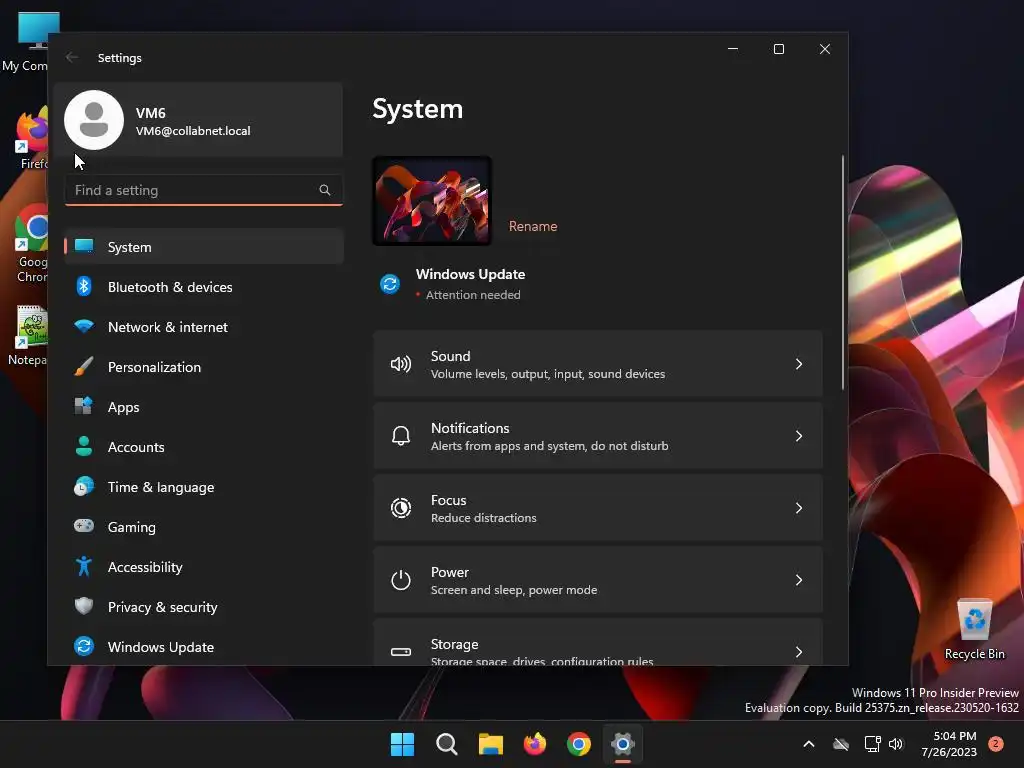Screen dimensions: 1024x768
Task: Open the Accessibility section
Action: tap(204, 566)
